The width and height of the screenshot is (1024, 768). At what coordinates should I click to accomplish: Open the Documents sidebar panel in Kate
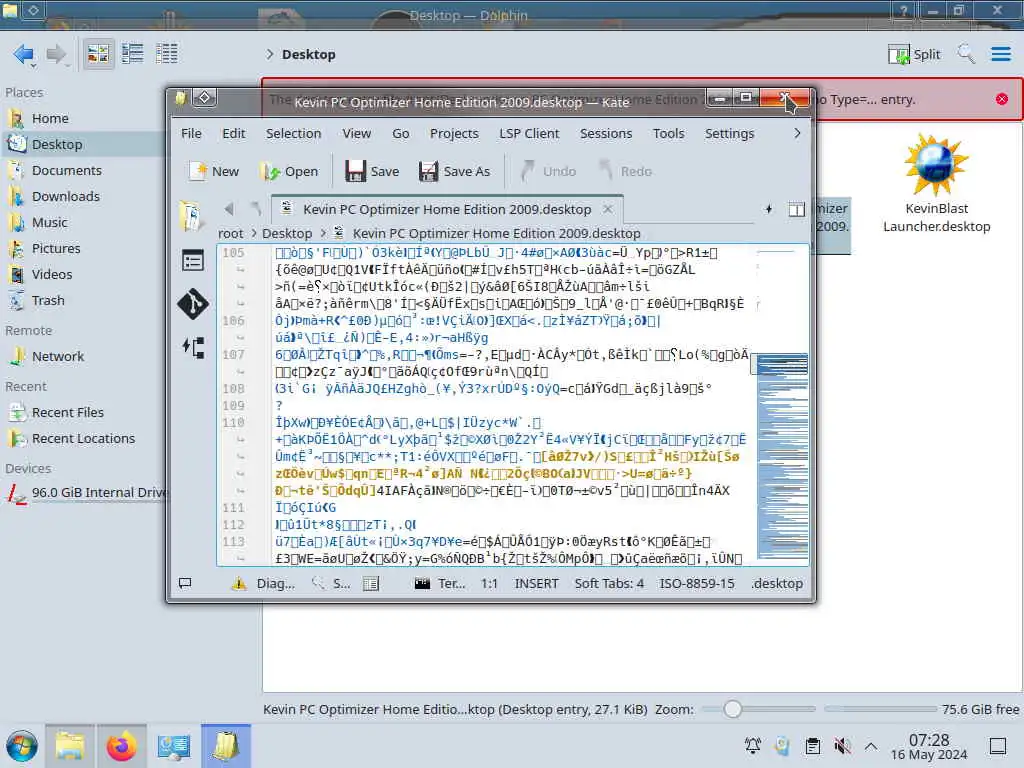pos(192,216)
